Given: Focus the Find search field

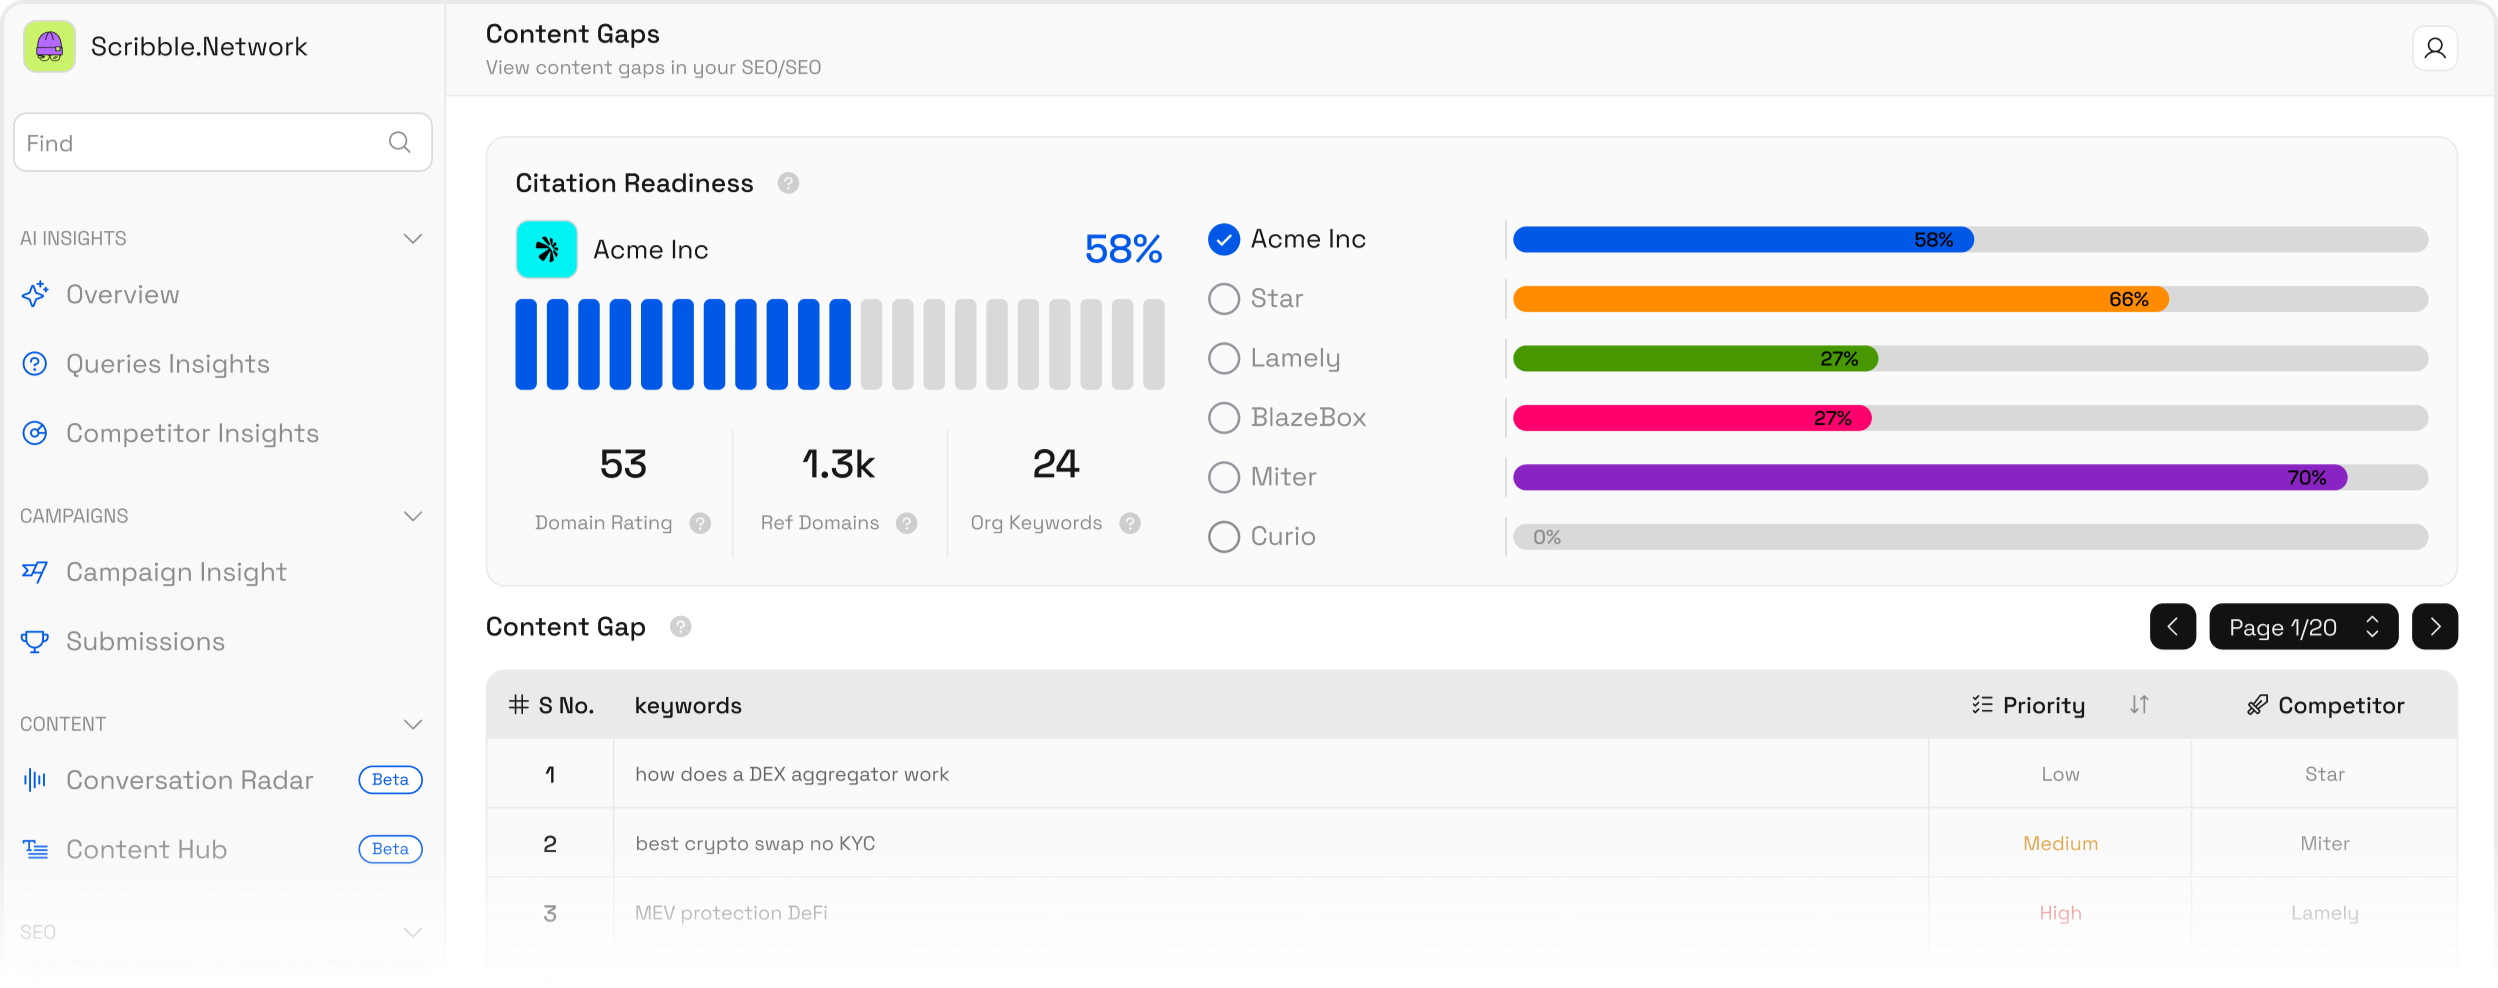Looking at the screenshot, I should click(x=222, y=142).
